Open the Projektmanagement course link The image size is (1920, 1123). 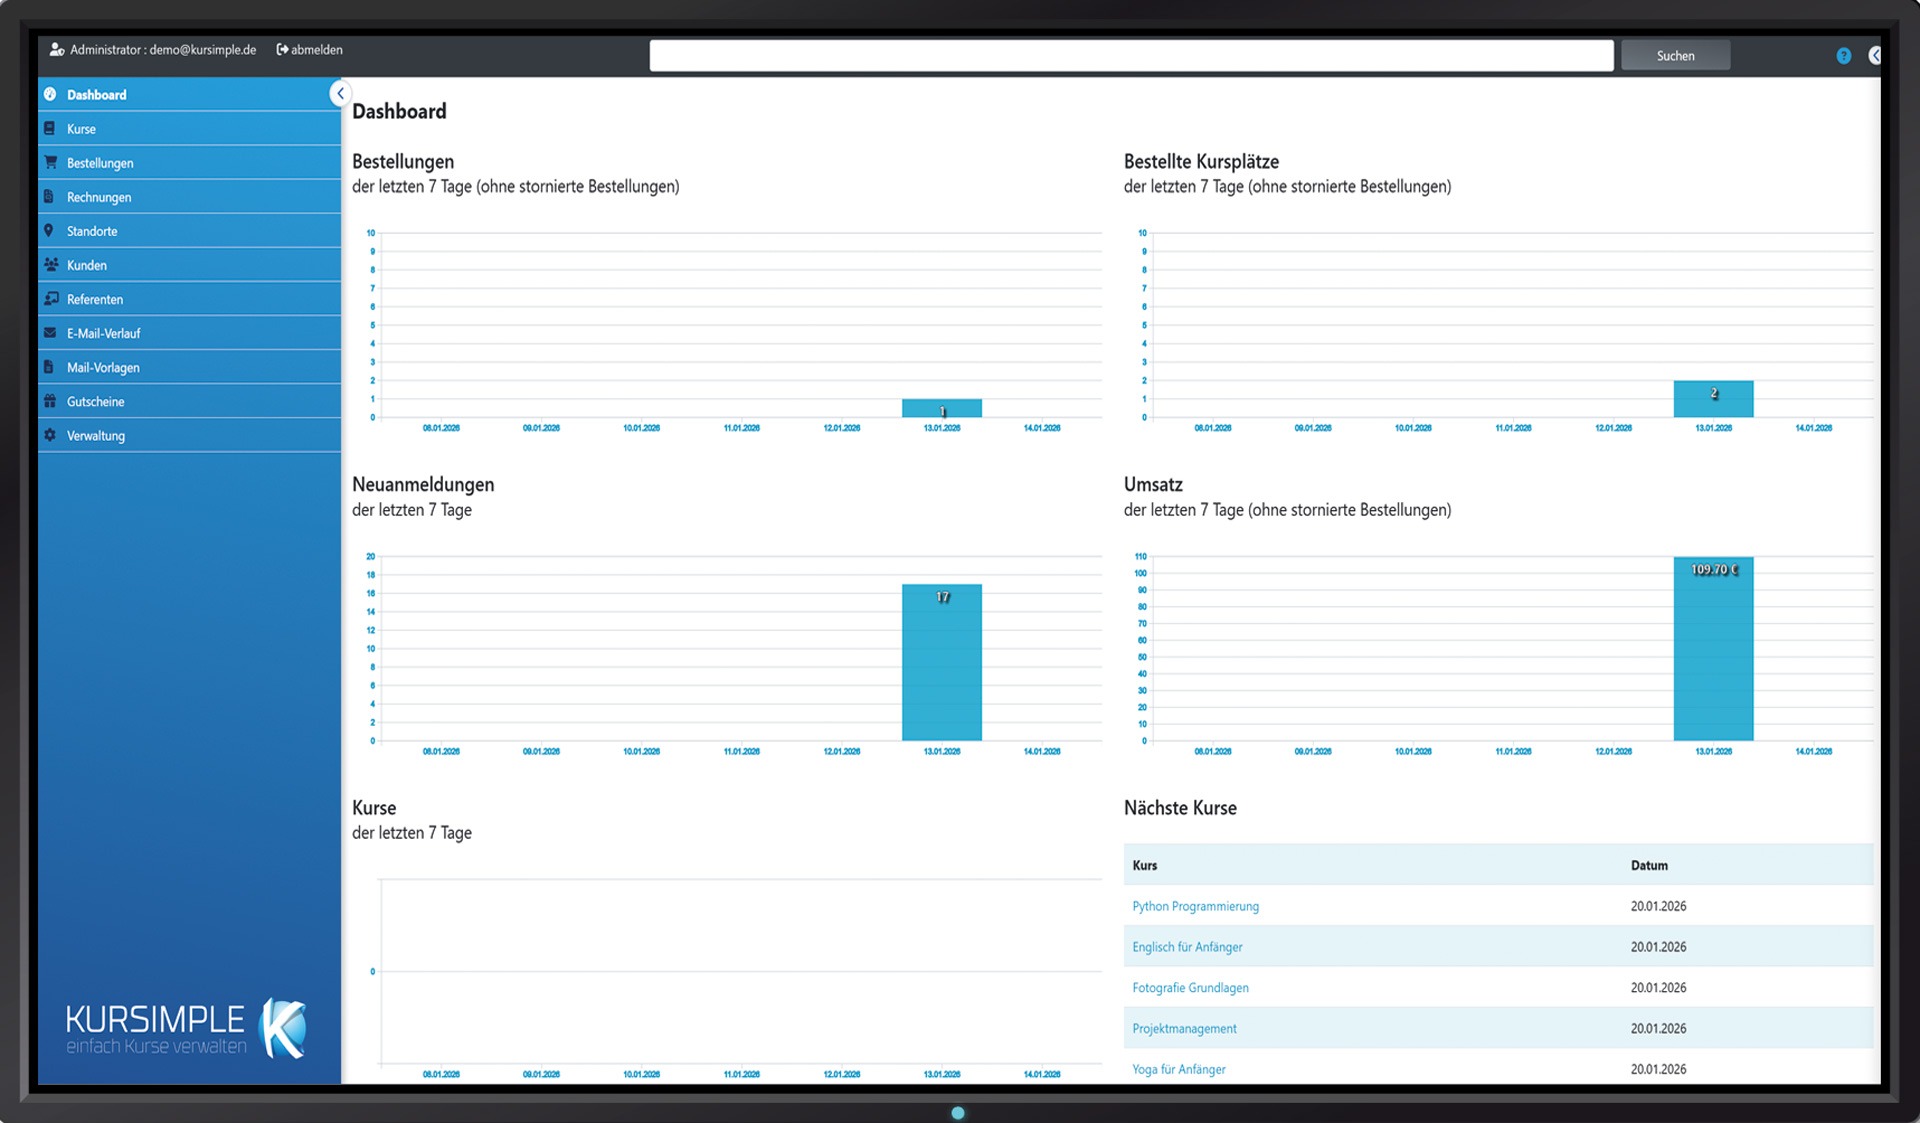point(1184,1028)
